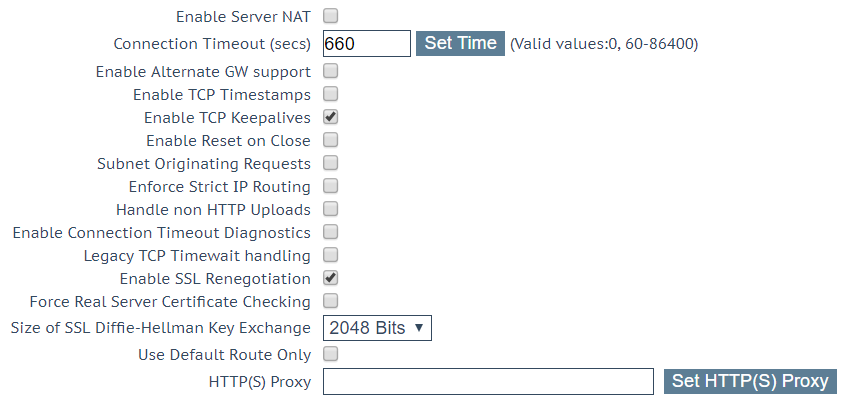
Task: Tick Use Default Route Only checkbox
Action: (x=330, y=354)
